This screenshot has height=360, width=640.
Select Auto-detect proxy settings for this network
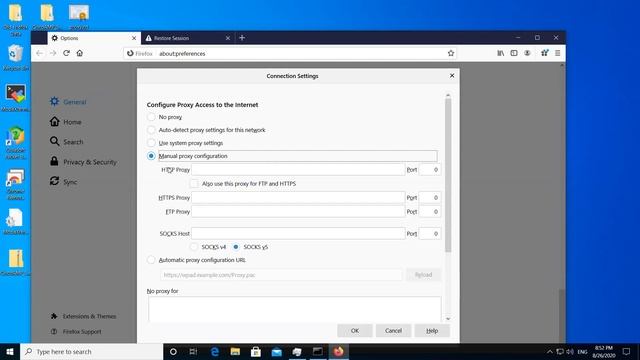[151, 130]
